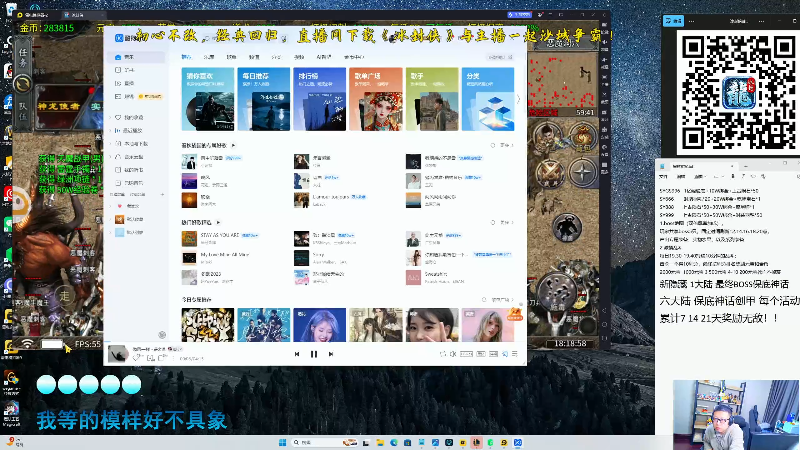Open the music cloud disk item in the sidebar
This screenshot has height=450, width=800.
[130, 157]
